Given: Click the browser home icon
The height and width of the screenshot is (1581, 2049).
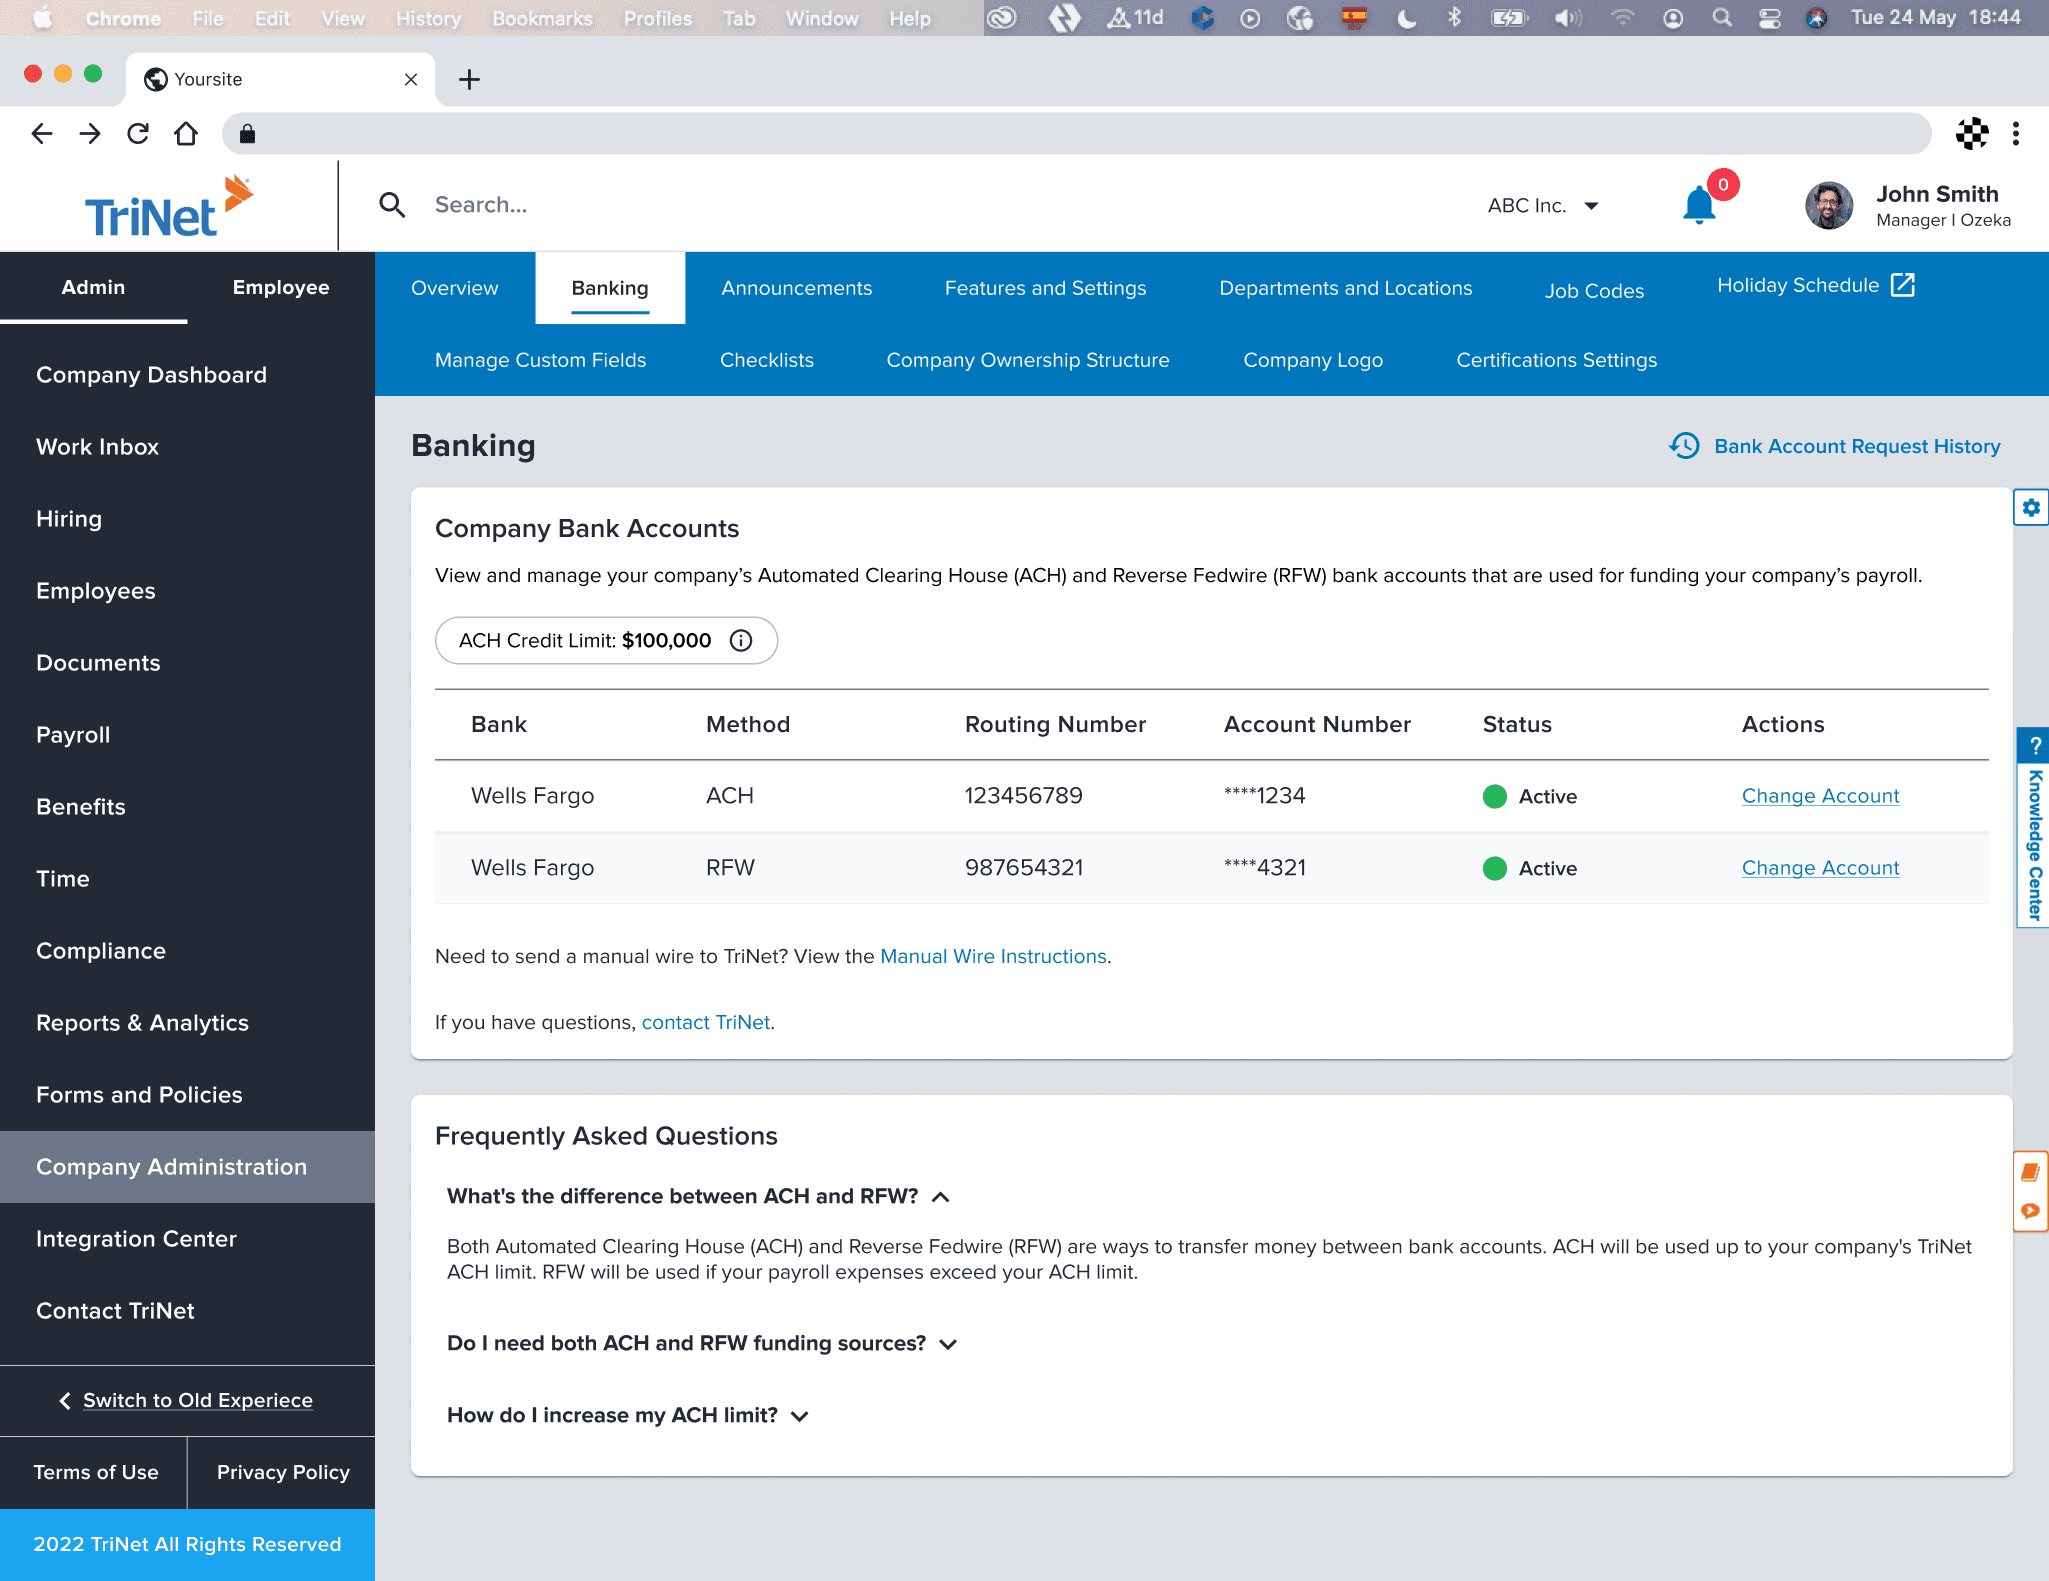Looking at the screenshot, I should coord(186,134).
